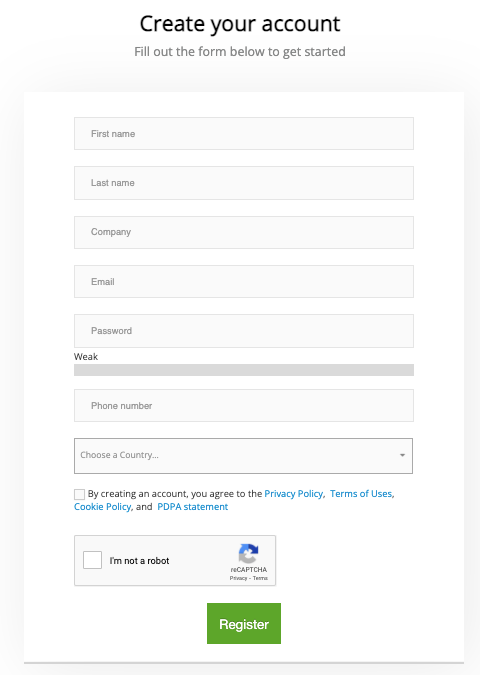
Task: Focus the Last name input field
Action: pos(244,183)
